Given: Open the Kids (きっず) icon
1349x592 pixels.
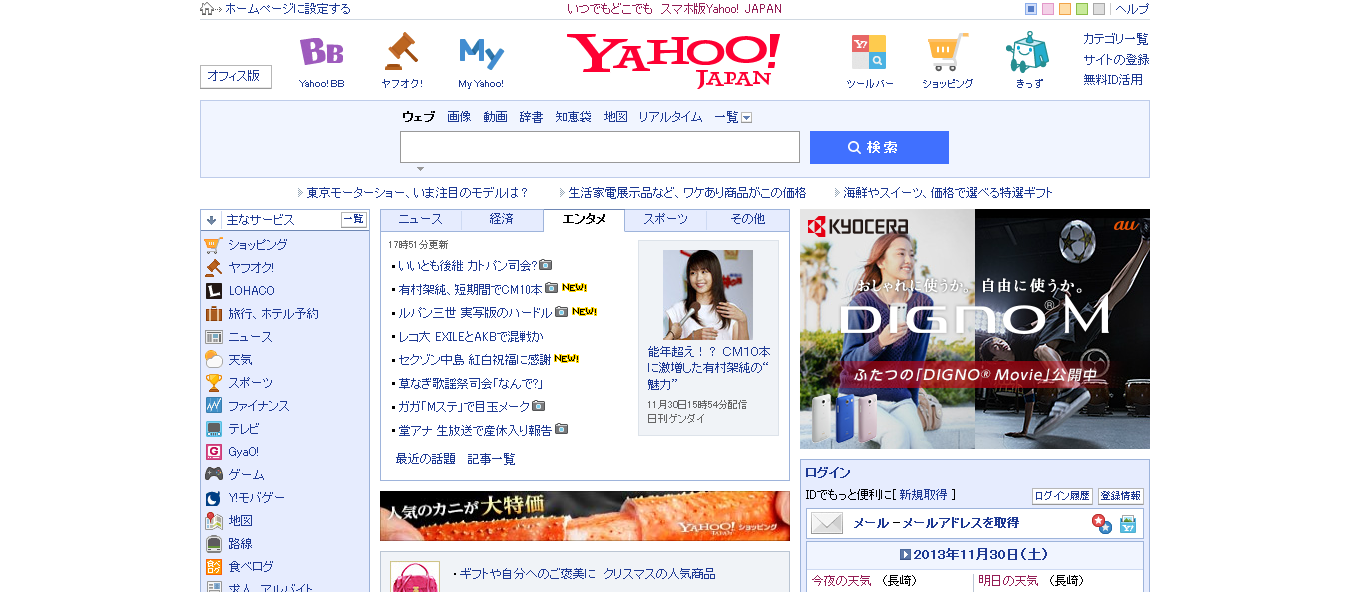Looking at the screenshot, I should coord(1027,51).
